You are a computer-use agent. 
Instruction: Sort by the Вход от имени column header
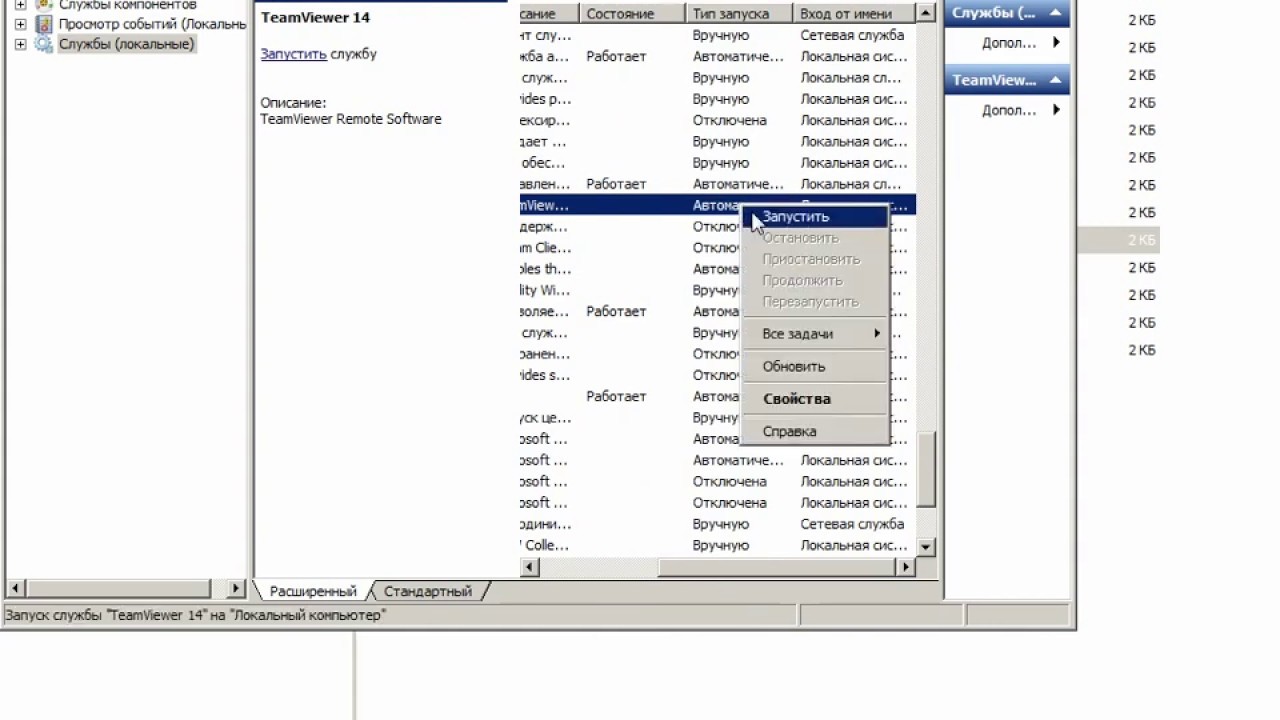point(854,14)
